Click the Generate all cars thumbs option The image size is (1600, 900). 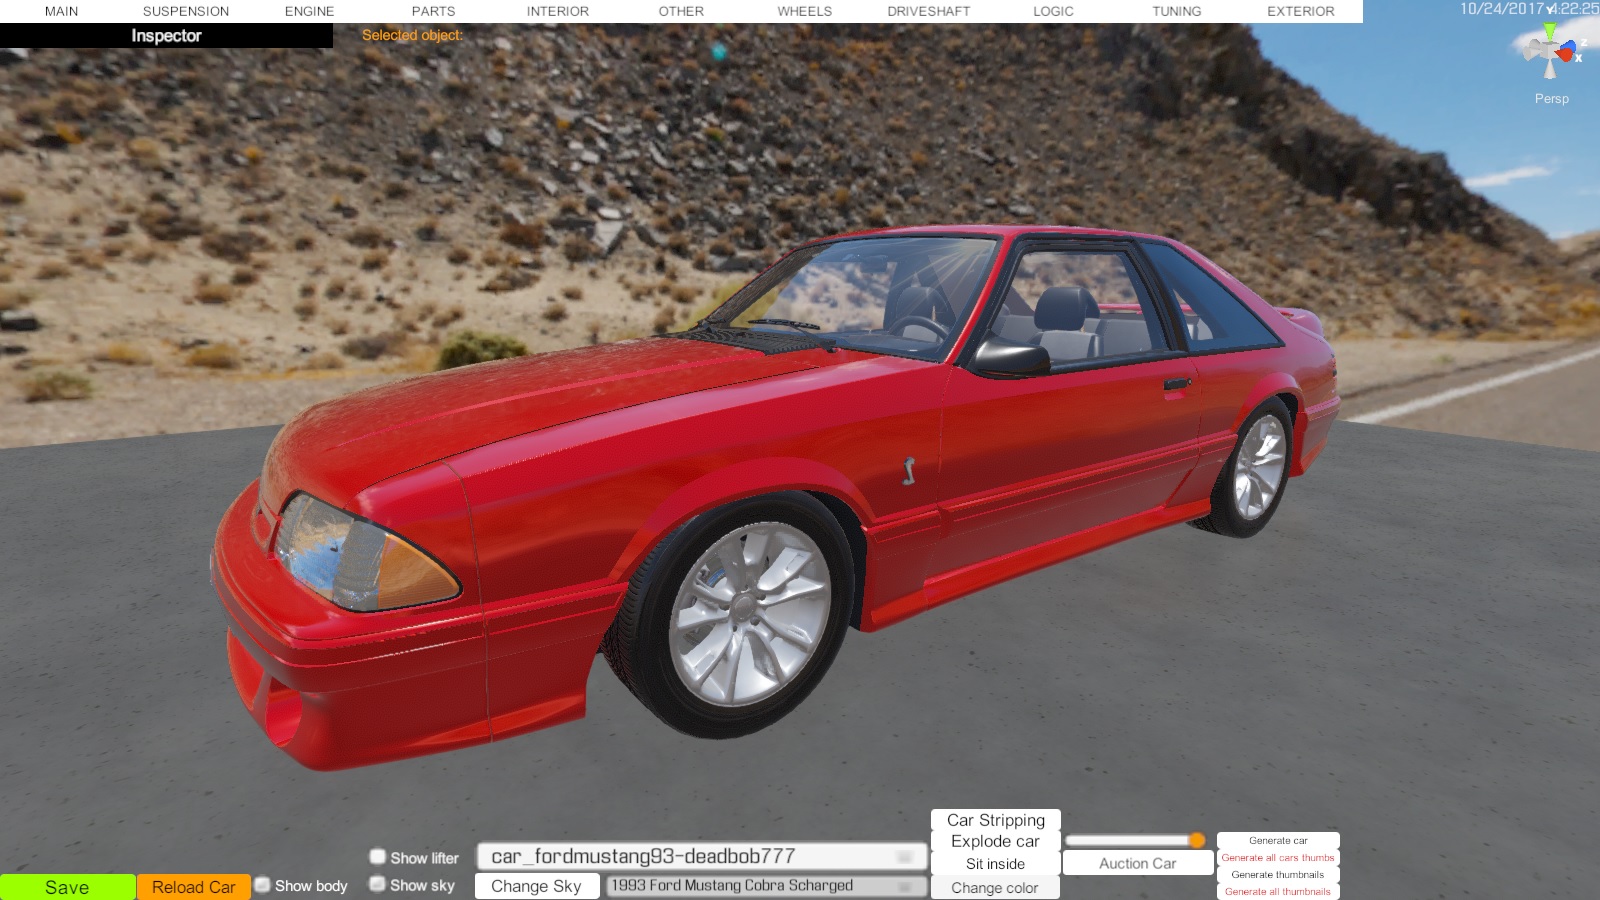[x=1277, y=858]
